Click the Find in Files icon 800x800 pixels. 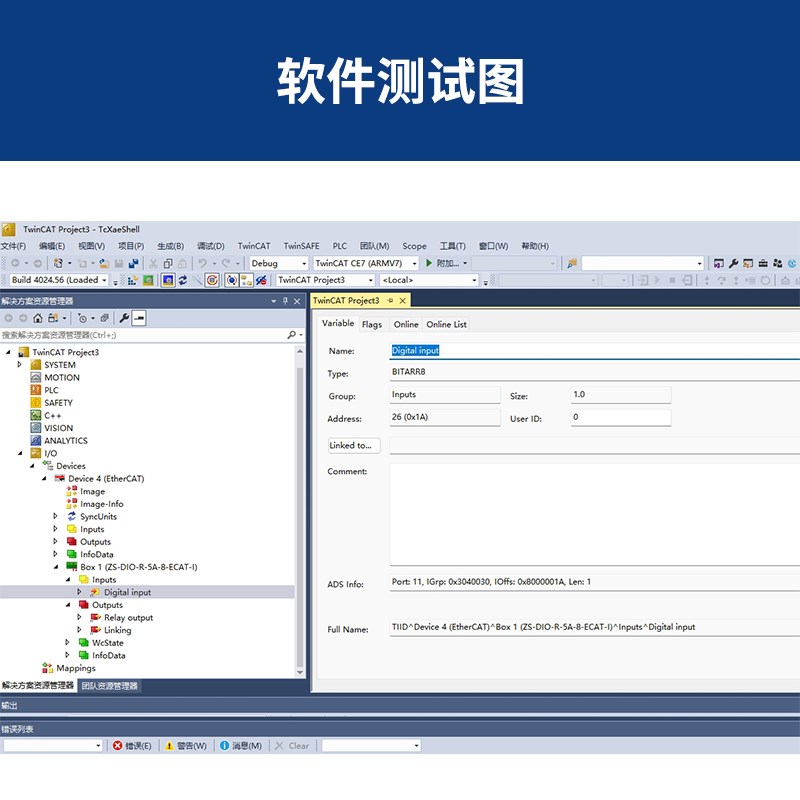click(x=572, y=263)
